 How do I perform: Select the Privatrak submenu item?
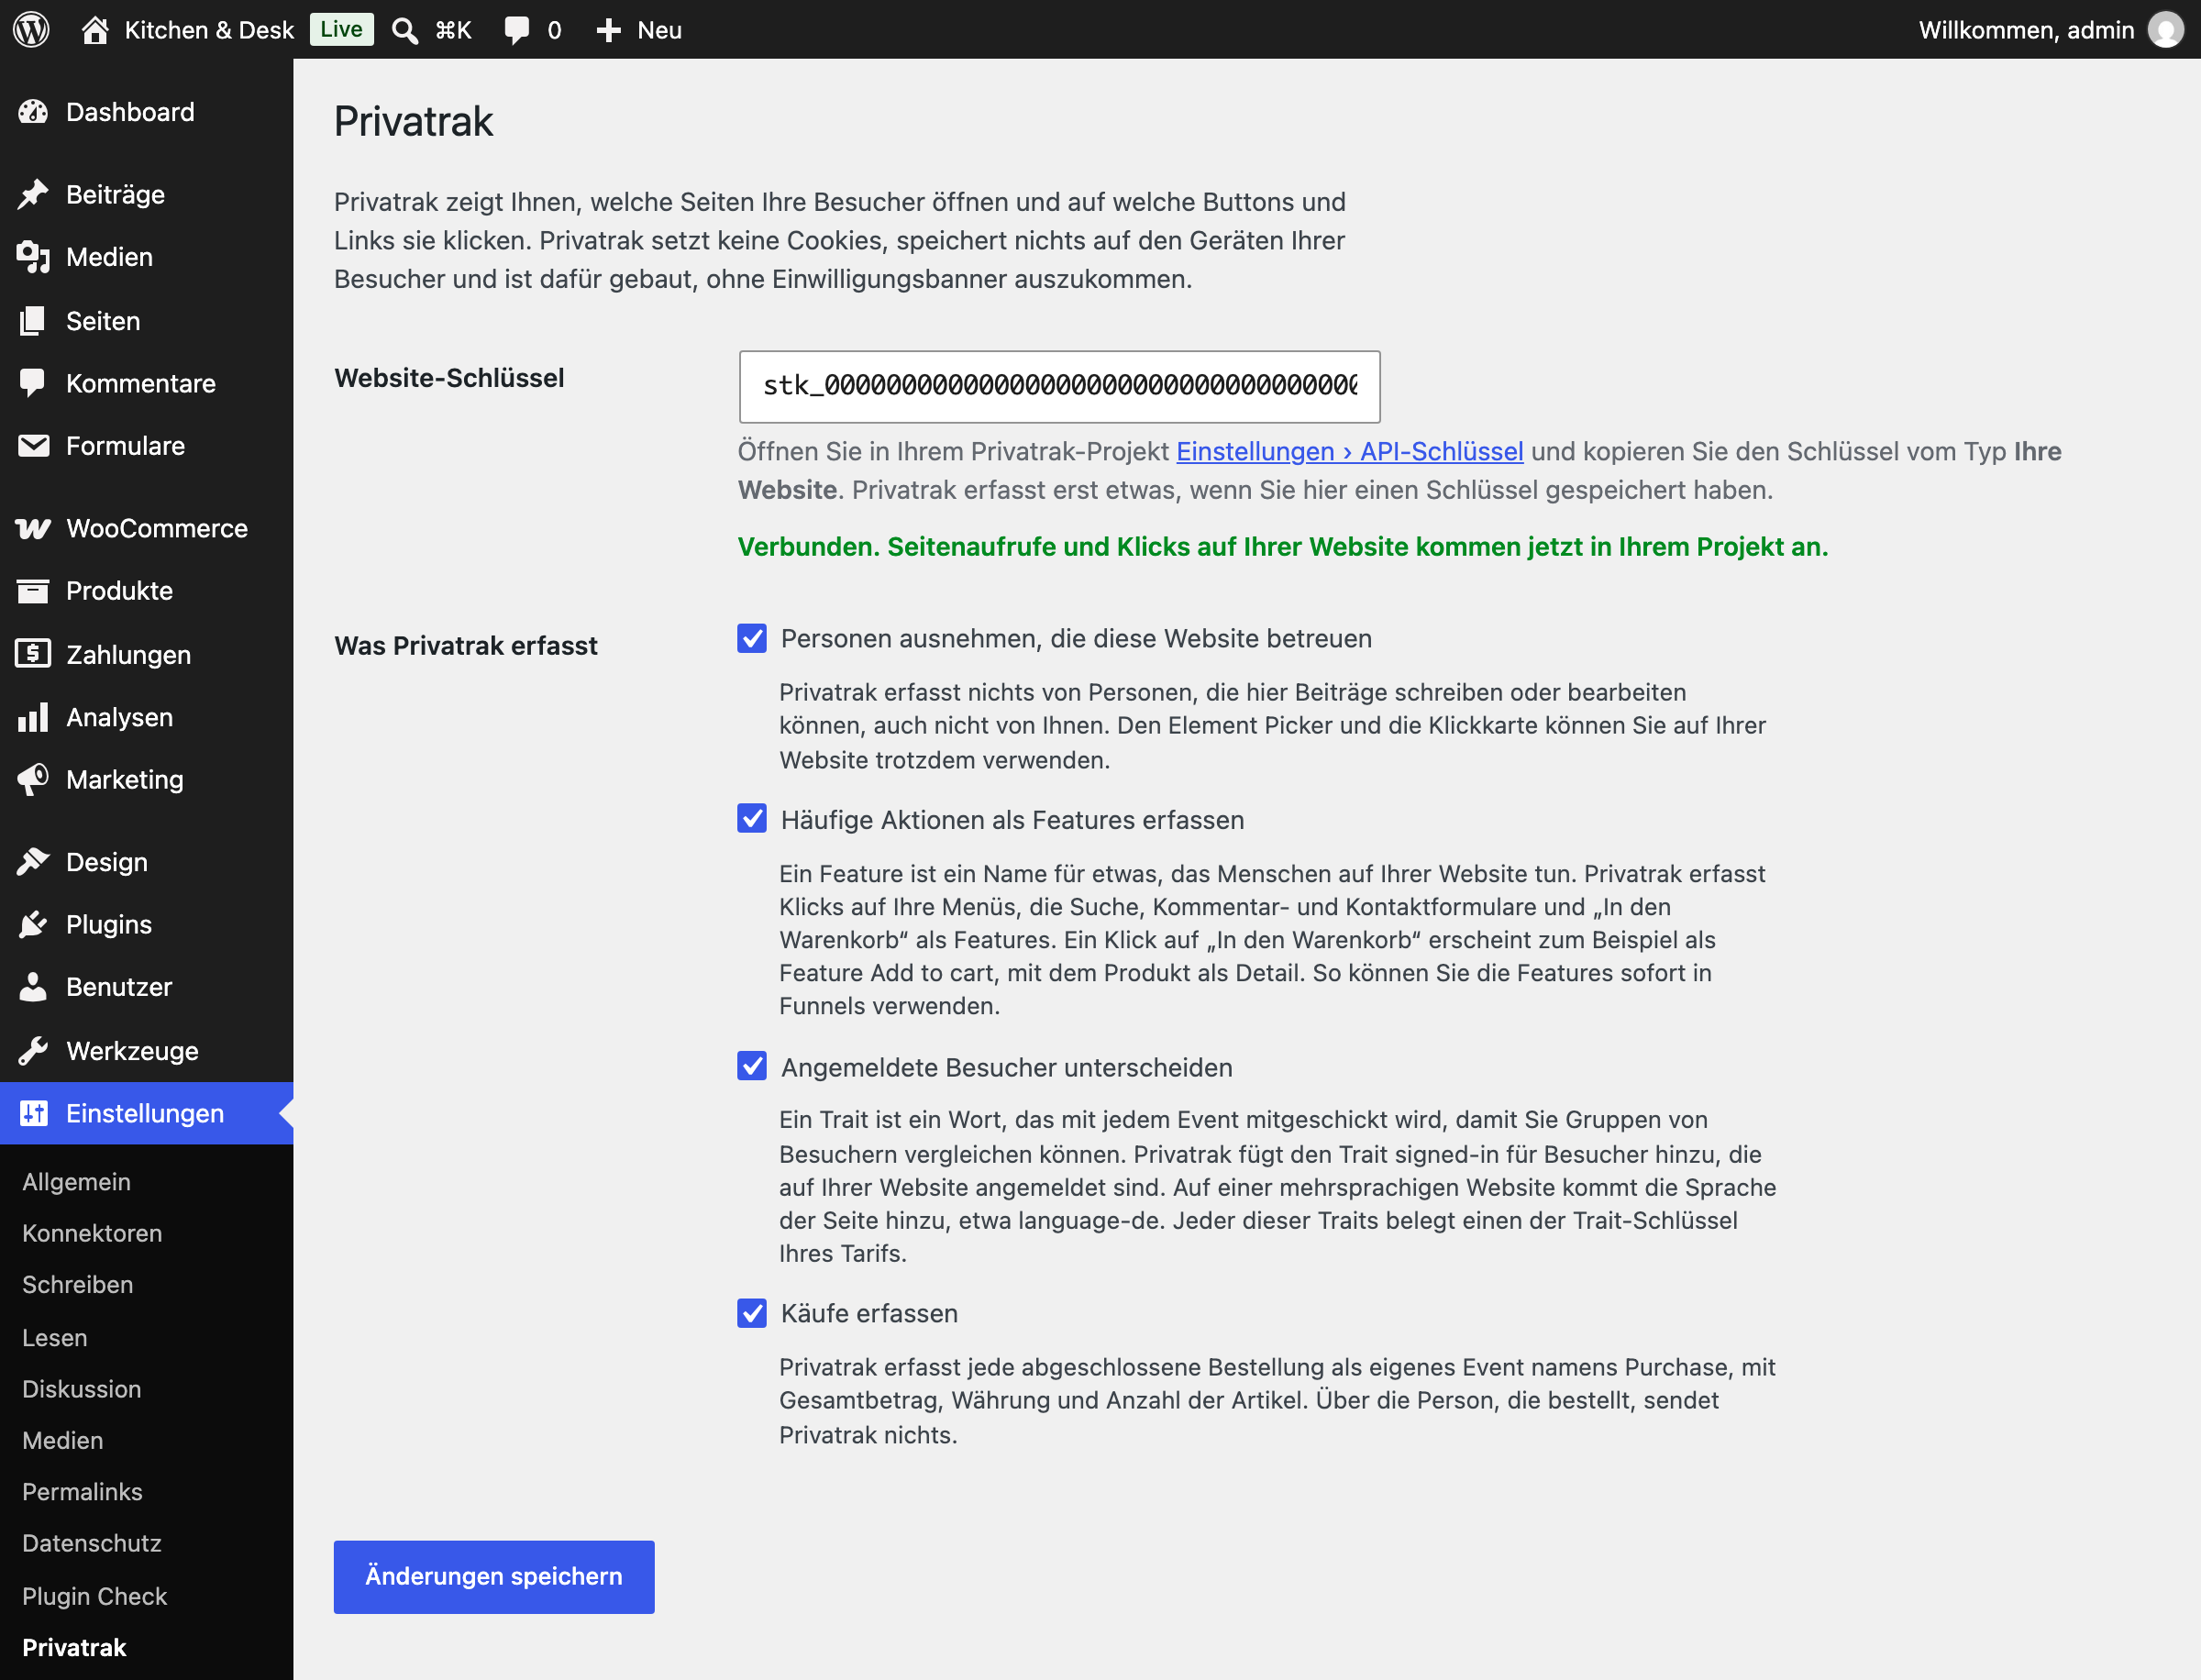click(74, 1648)
